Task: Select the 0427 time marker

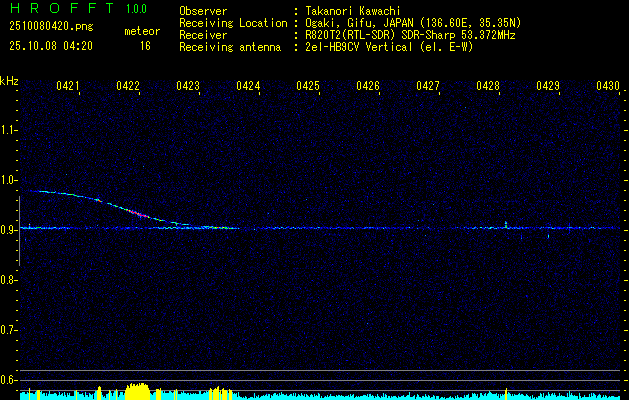Action: coord(428,87)
